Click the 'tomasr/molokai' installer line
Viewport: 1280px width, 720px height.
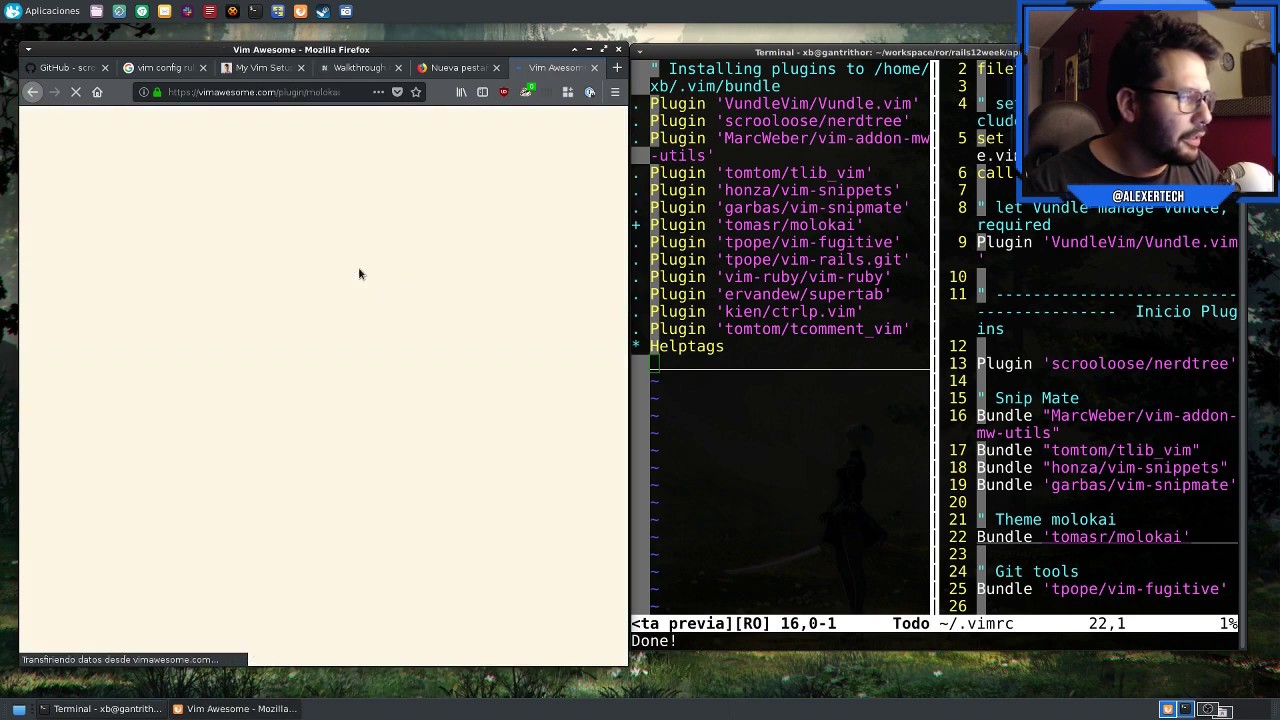756,225
